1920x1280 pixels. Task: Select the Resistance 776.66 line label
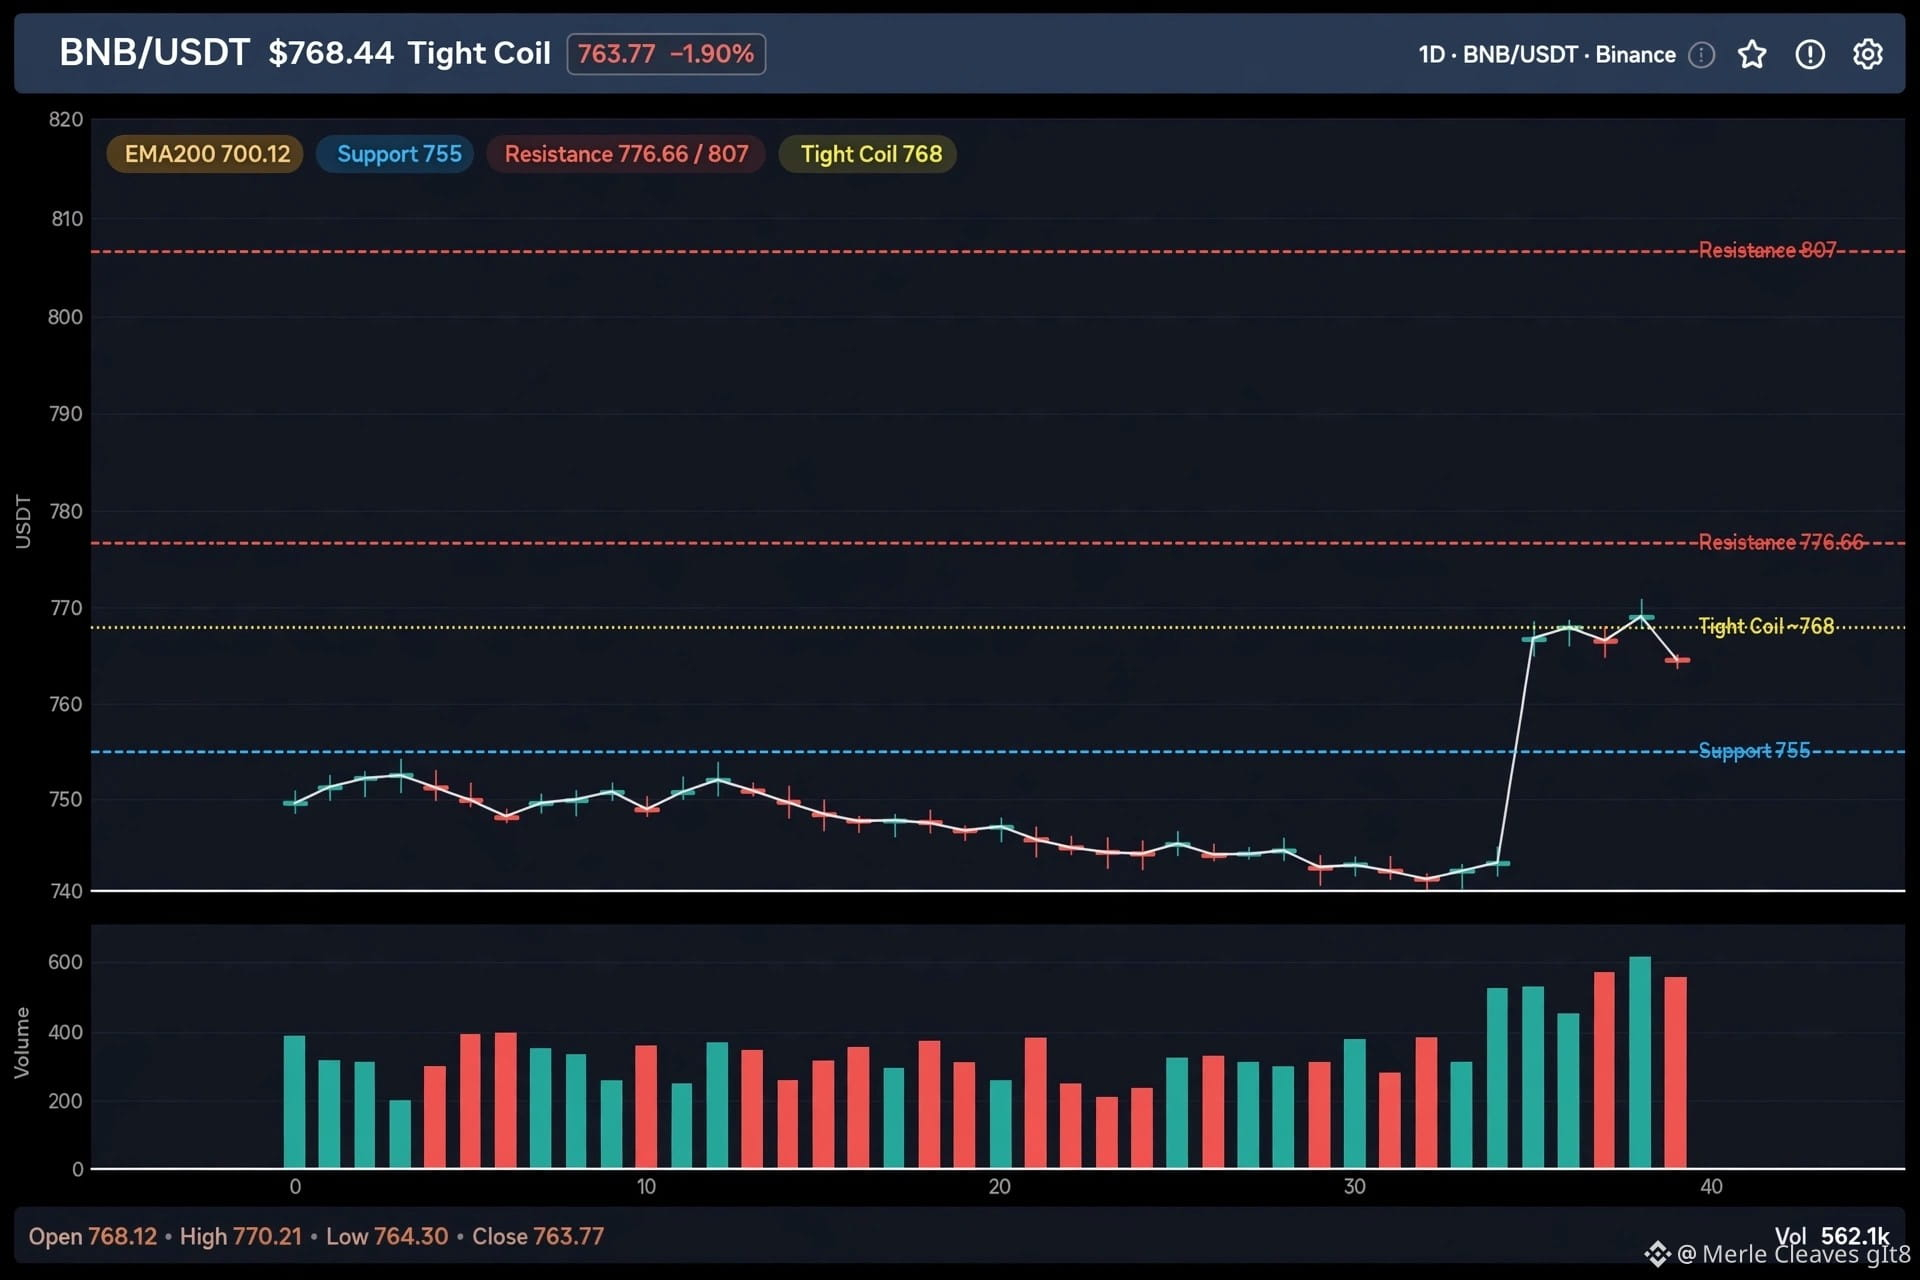1781,542
